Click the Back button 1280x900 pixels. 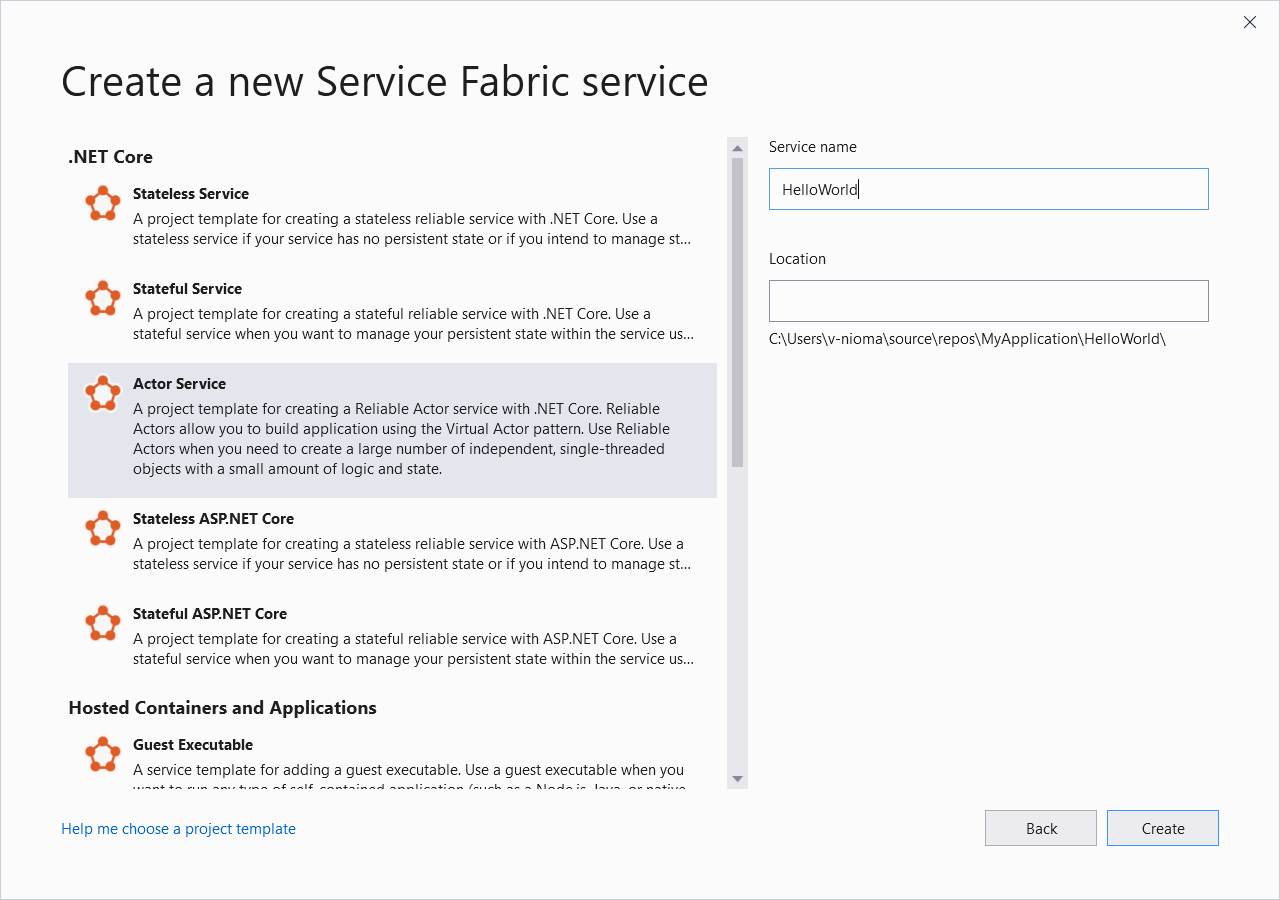tap(1040, 828)
